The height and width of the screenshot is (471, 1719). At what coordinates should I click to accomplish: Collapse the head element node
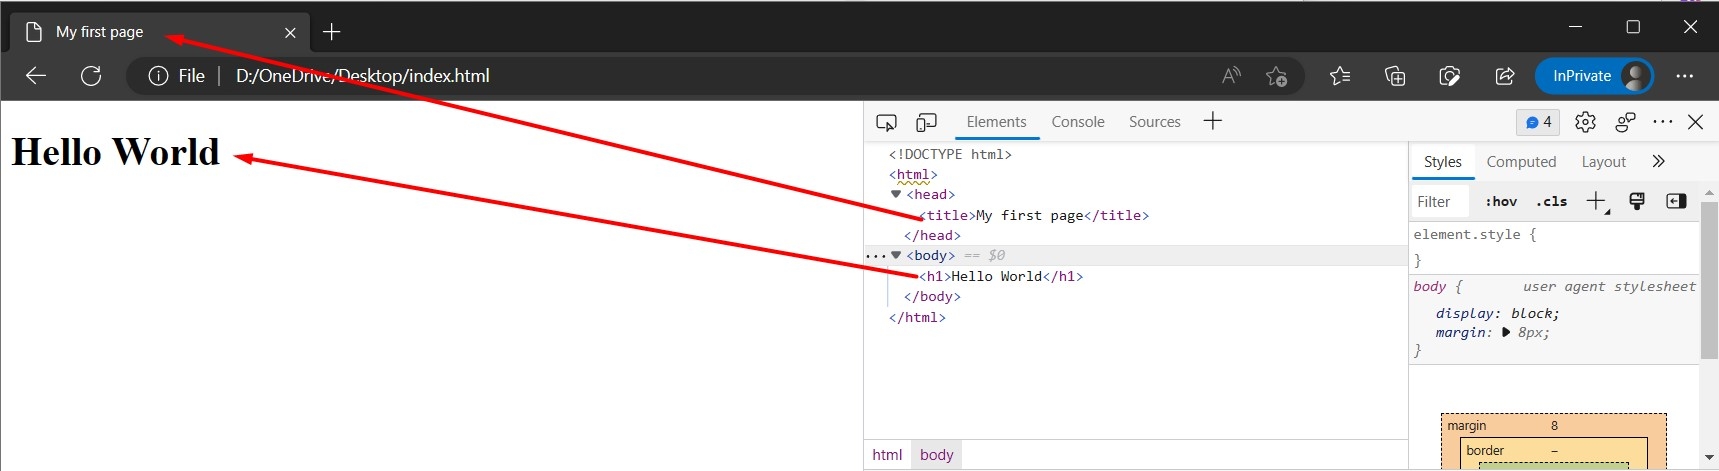click(x=896, y=195)
